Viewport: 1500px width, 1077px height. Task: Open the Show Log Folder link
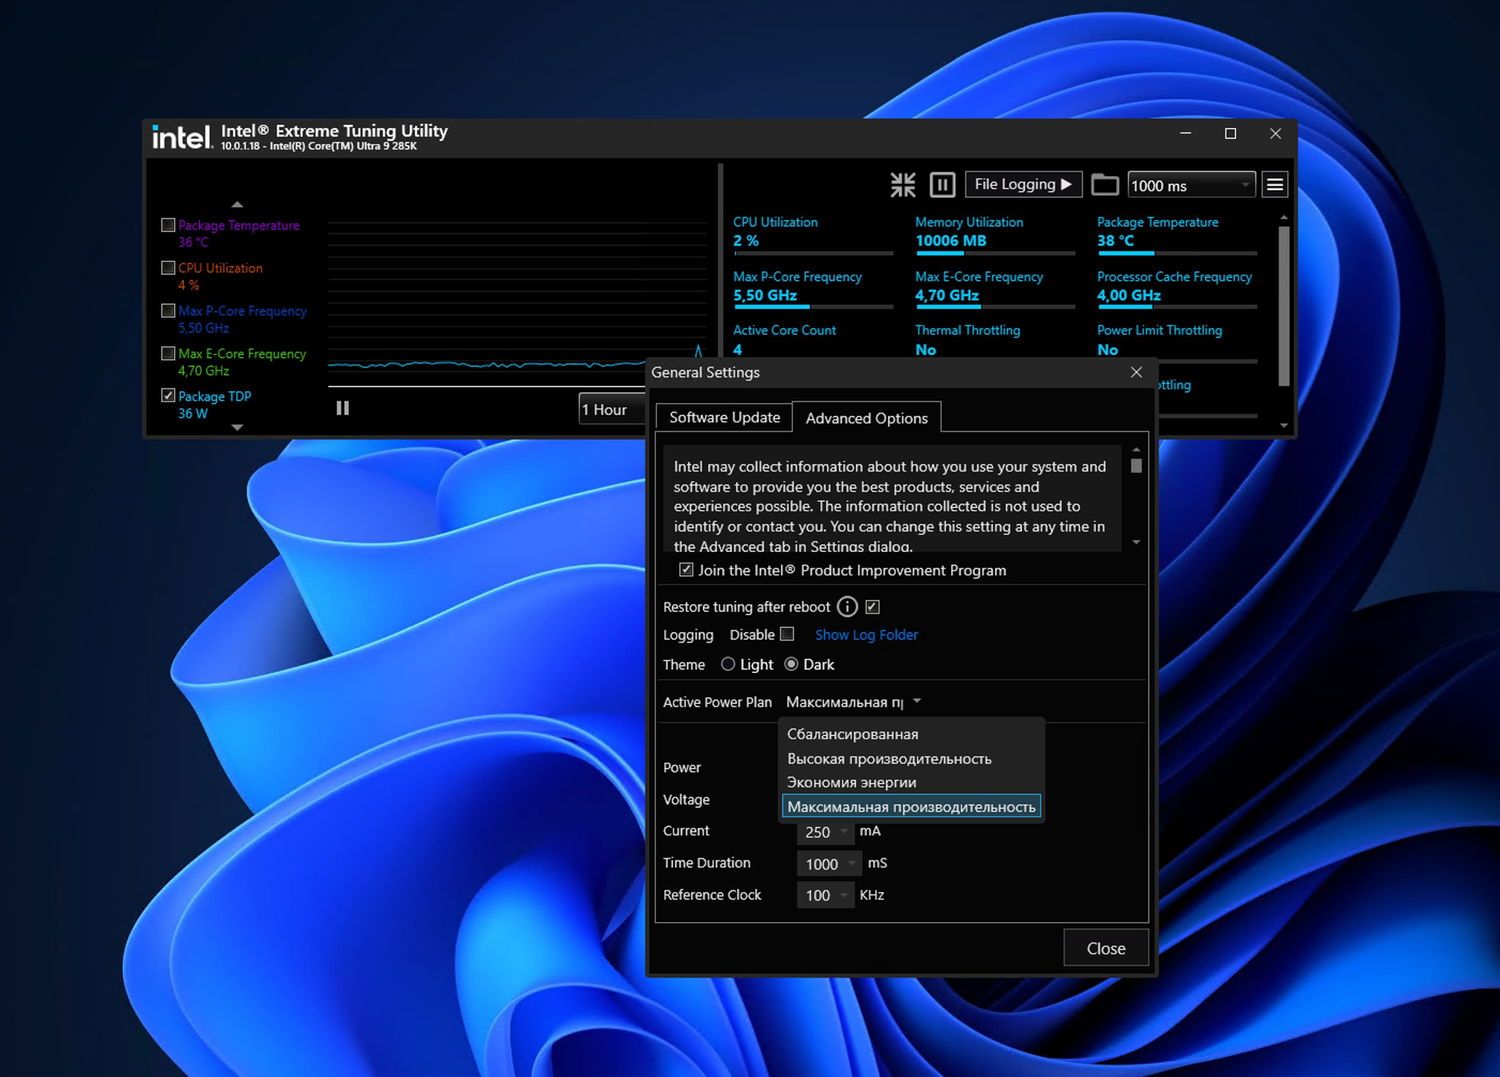(x=866, y=635)
